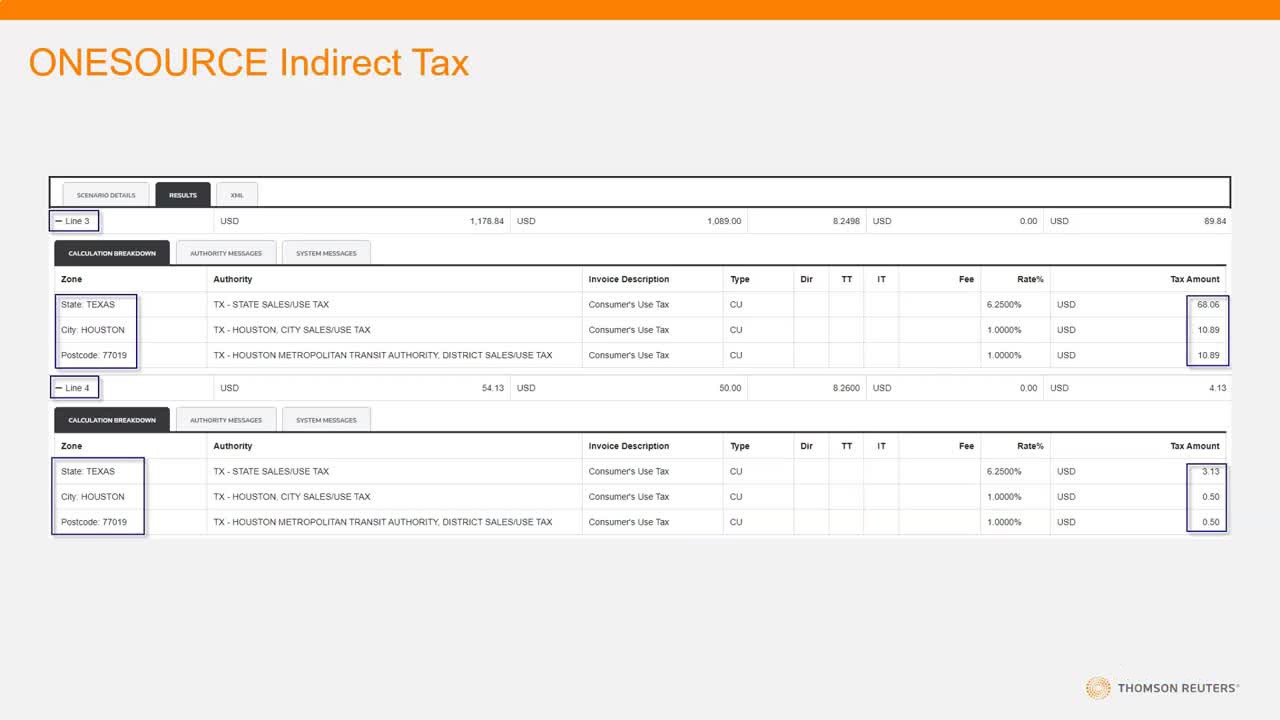Screen dimensions: 1280x720
Task: Open Authority Messages tab under Line 3
Action: click(226, 254)
